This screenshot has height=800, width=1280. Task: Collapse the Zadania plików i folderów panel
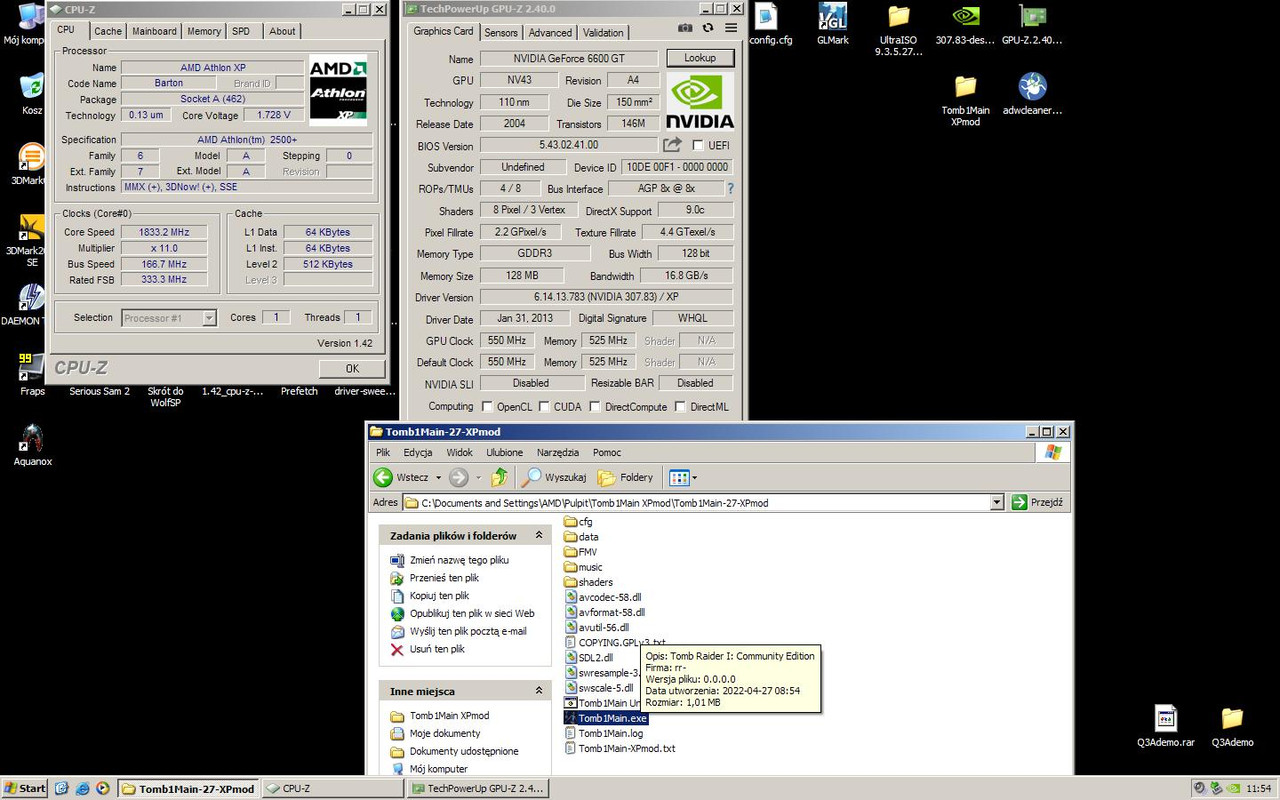point(539,535)
